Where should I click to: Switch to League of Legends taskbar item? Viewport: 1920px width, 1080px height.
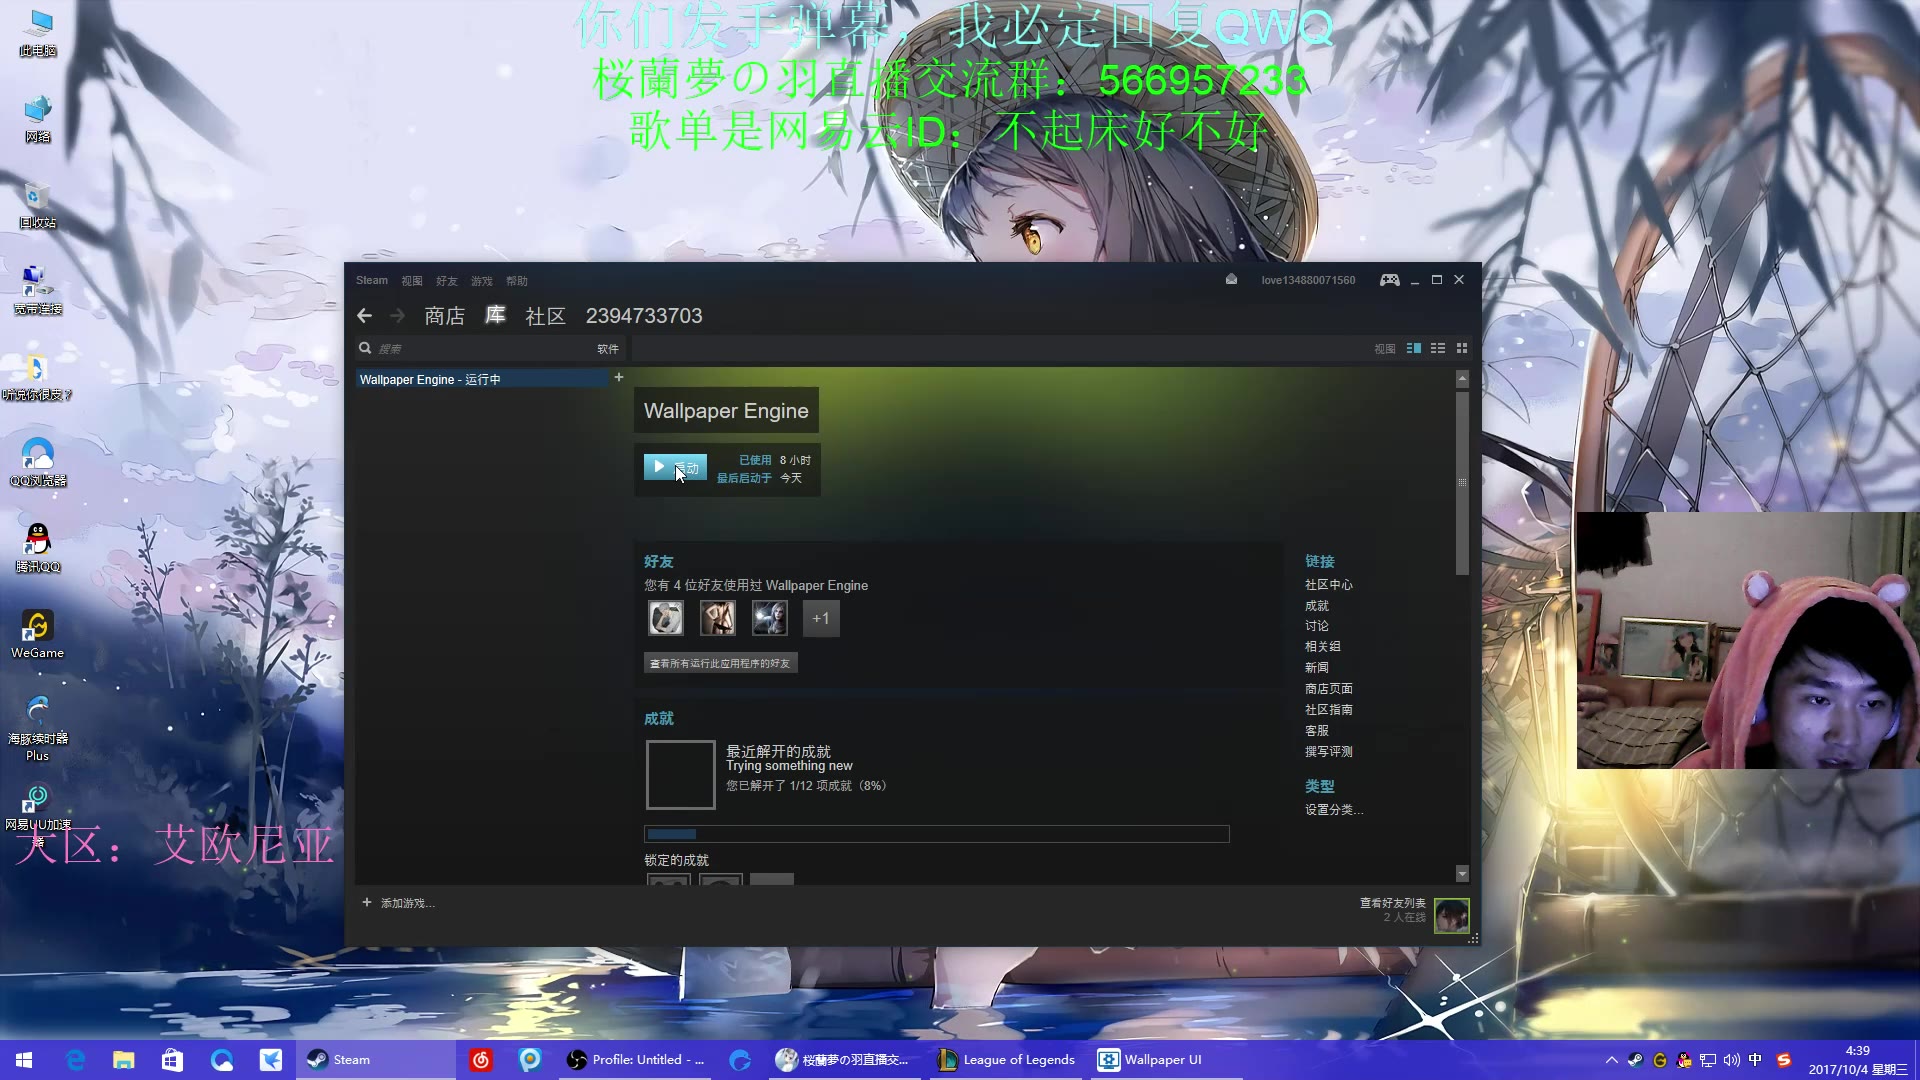click(x=1006, y=1060)
